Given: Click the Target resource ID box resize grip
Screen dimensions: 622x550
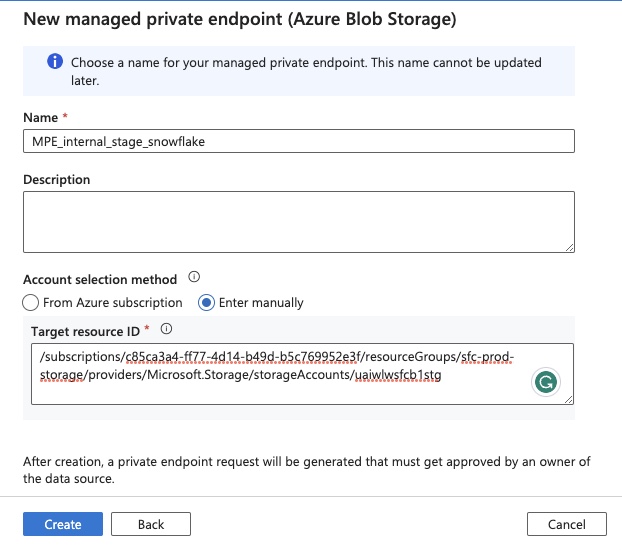Looking at the screenshot, I should tap(568, 399).
